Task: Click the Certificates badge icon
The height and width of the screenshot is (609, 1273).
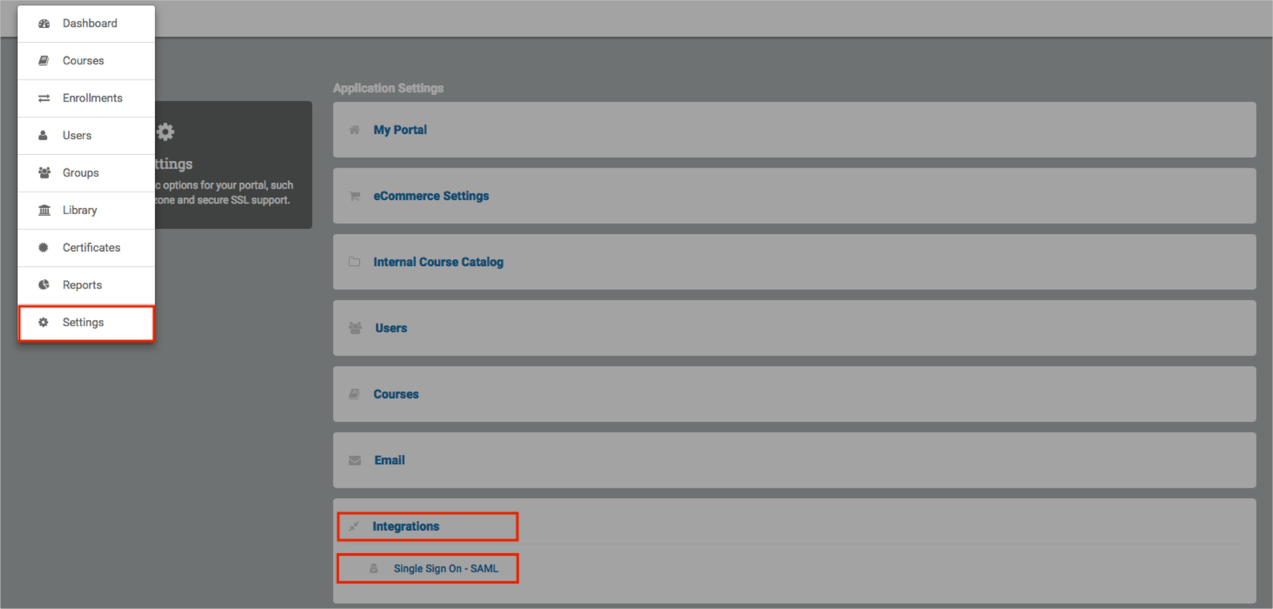Action: click(x=43, y=247)
